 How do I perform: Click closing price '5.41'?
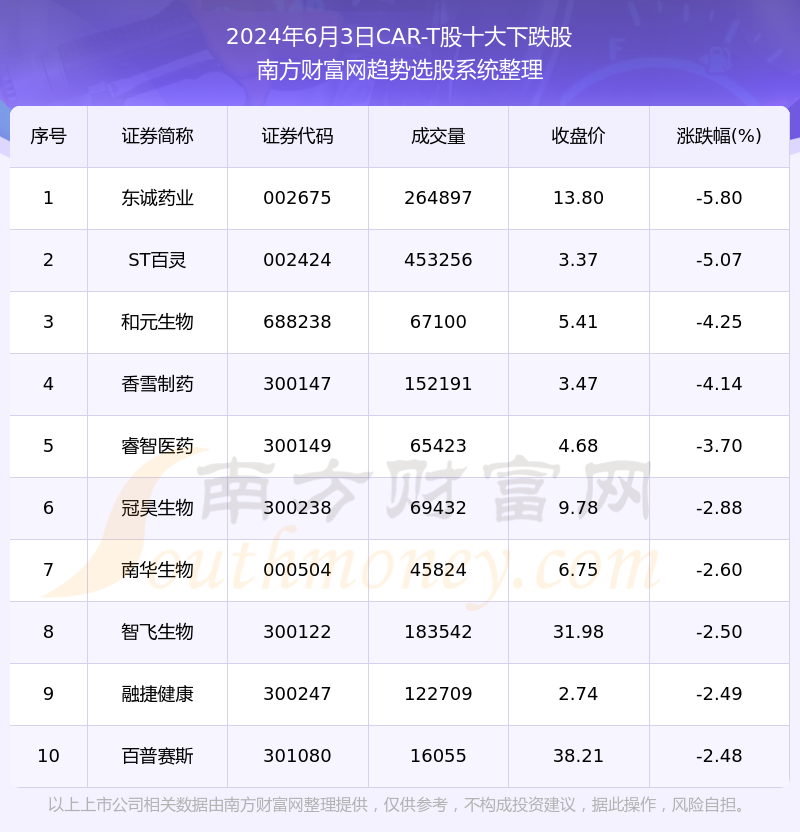click(578, 322)
